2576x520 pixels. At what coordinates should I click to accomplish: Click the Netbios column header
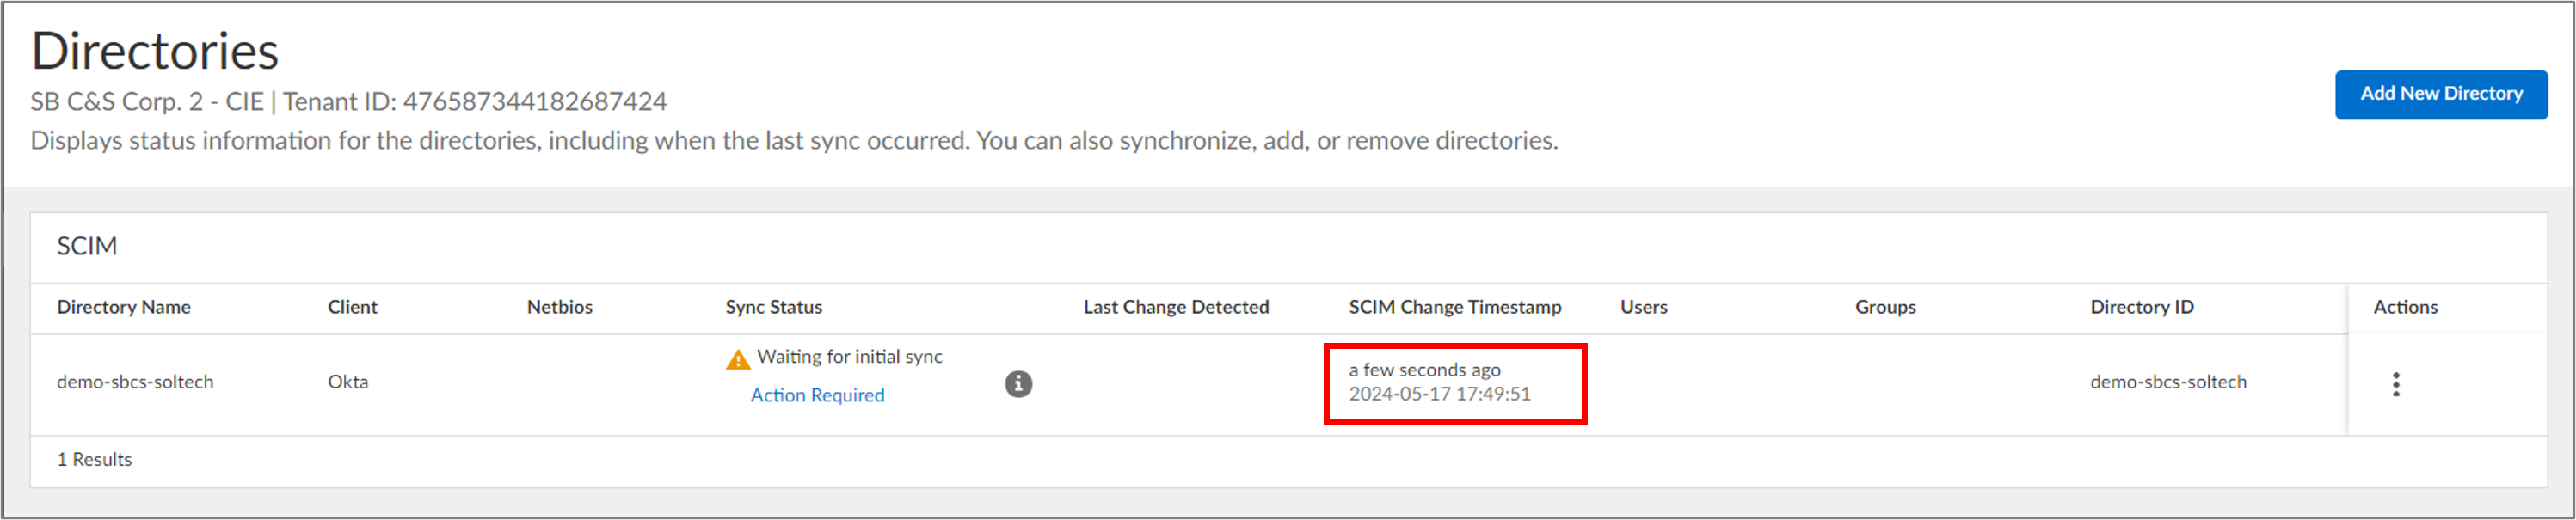(x=559, y=307)
